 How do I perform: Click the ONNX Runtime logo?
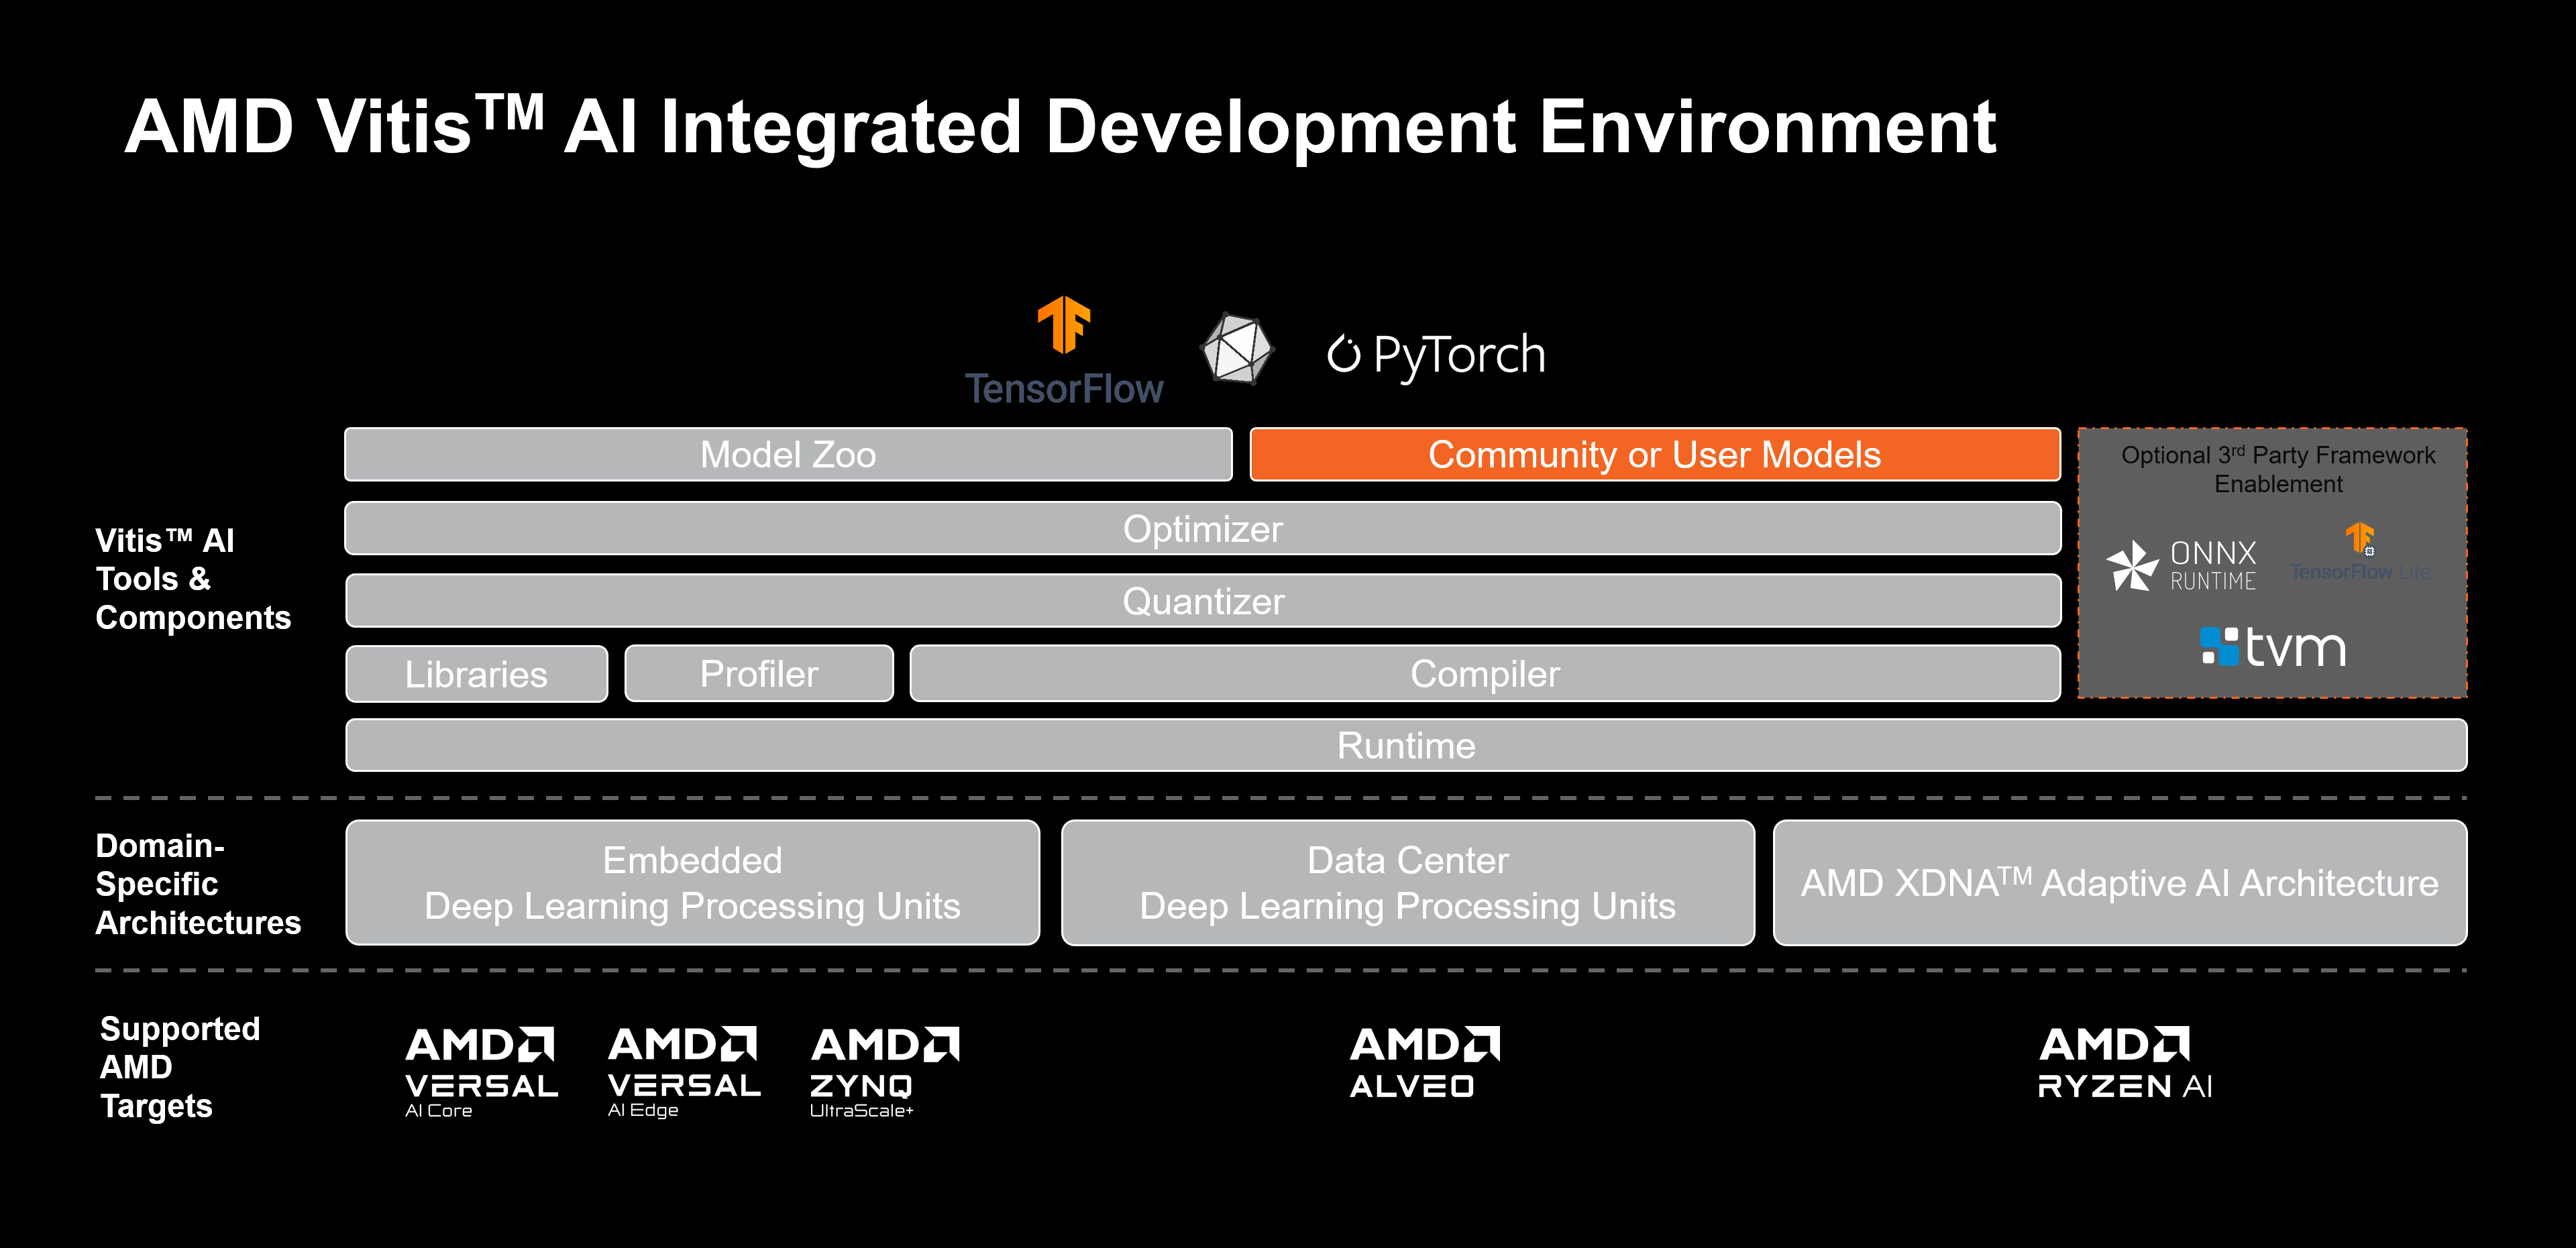(x=2182, y=566)
